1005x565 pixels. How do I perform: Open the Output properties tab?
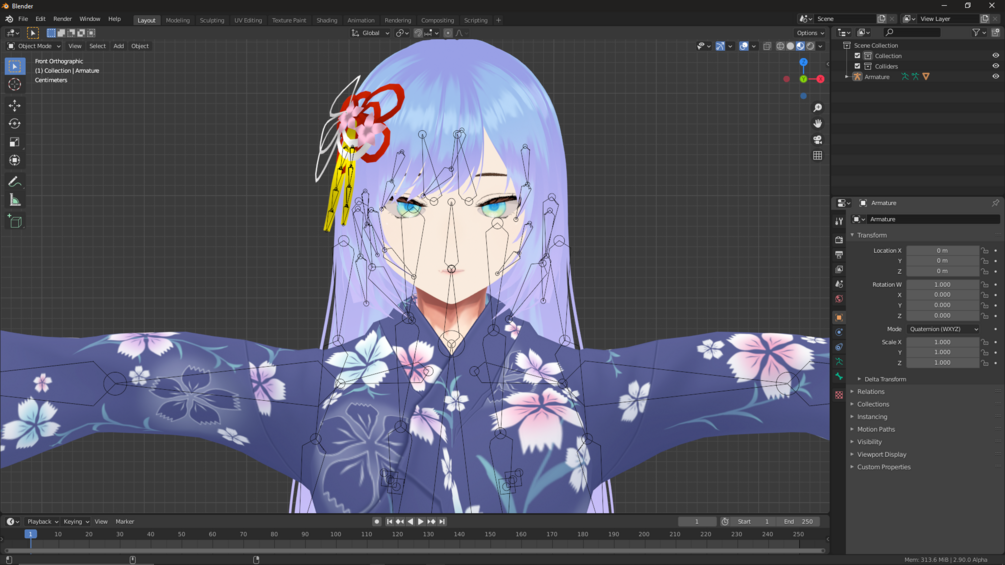point(839,254)
